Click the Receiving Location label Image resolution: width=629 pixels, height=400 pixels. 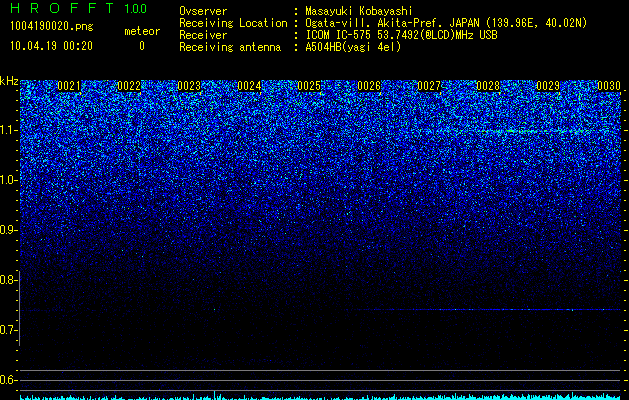tap(233, 23)
